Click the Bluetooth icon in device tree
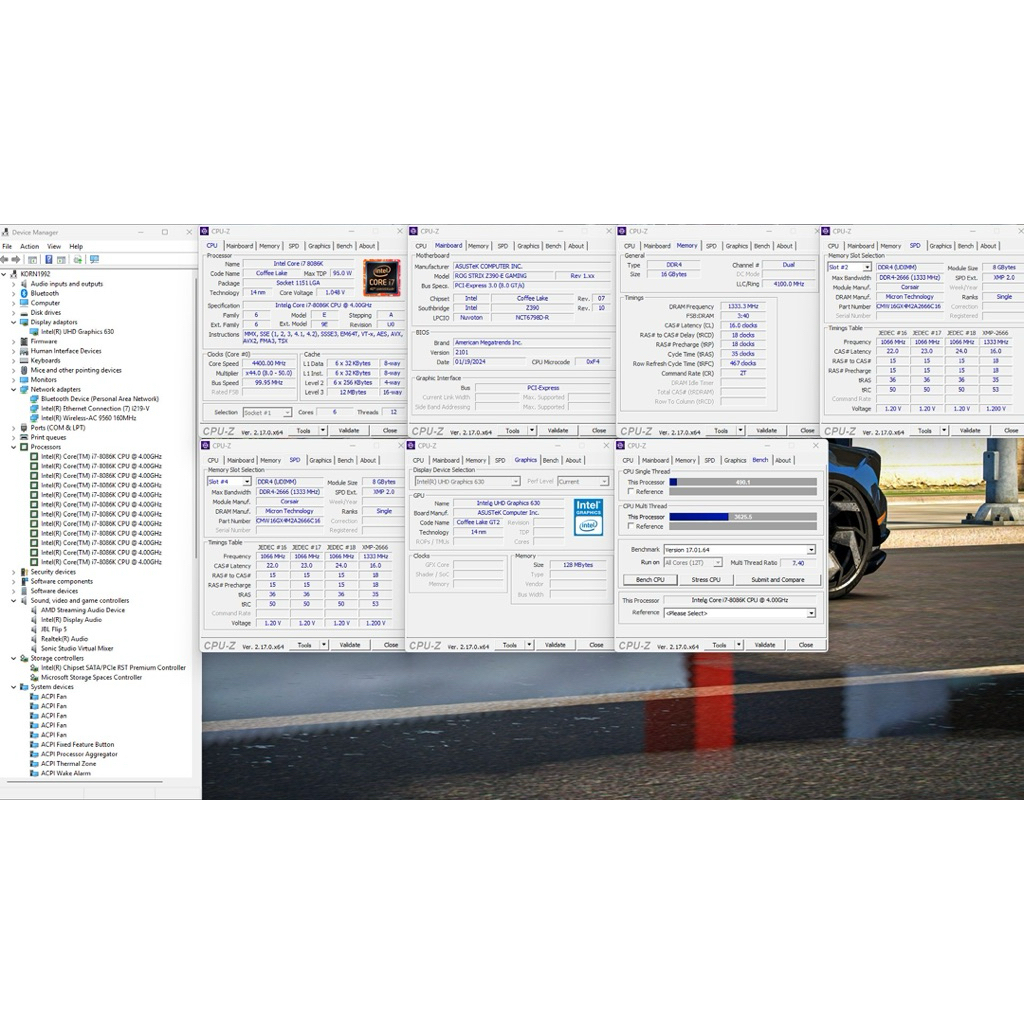1024x1024 pixels. (24, 293)
